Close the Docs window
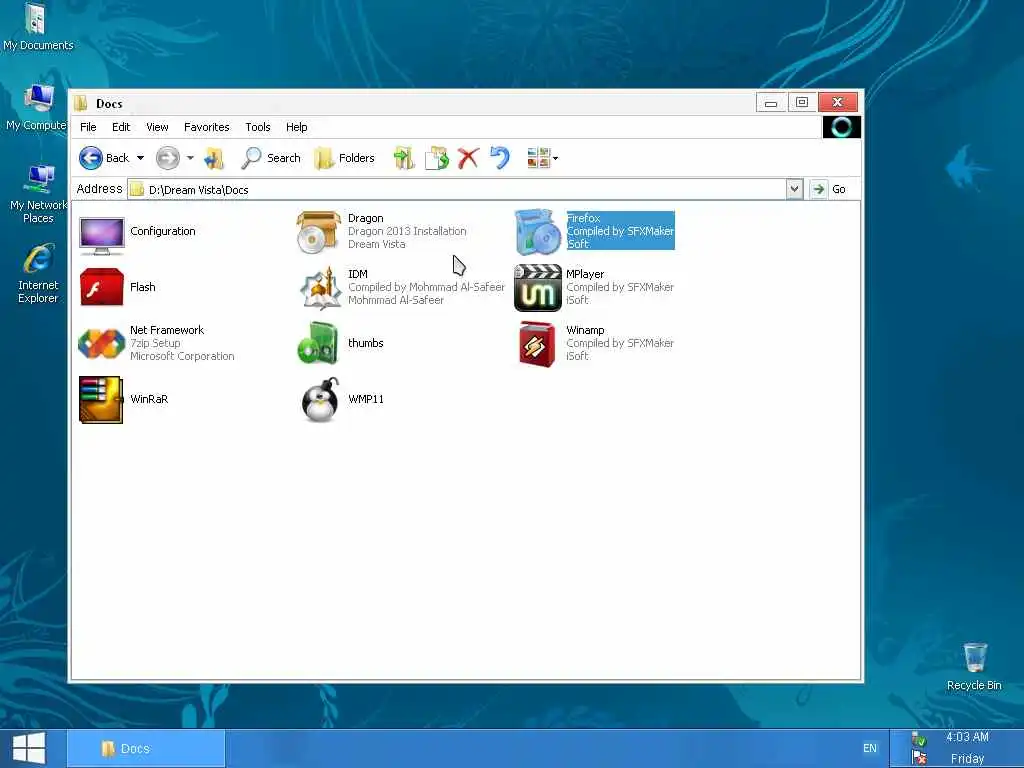Image resolution: width=1024 pixels, height=768 pixels. pos(838,103)
